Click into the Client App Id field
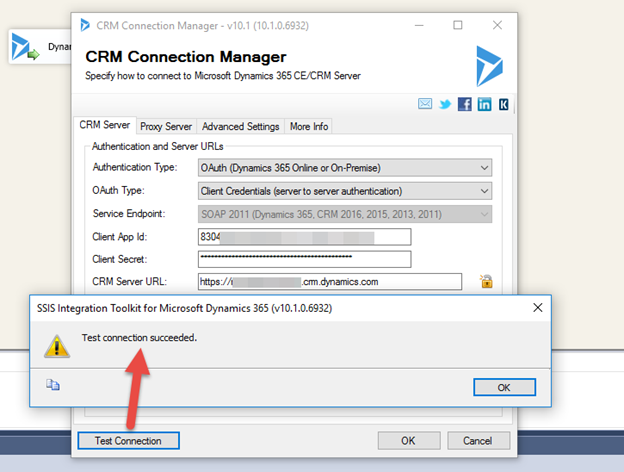Image resolution: width=624 pixels, height=472 pixels. point(304,237)
